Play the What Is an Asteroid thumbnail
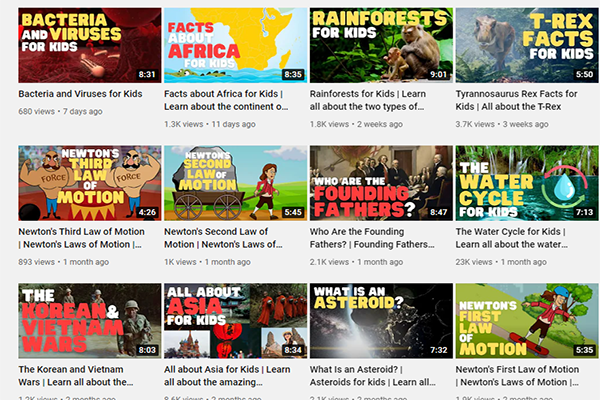 (381, 321)
